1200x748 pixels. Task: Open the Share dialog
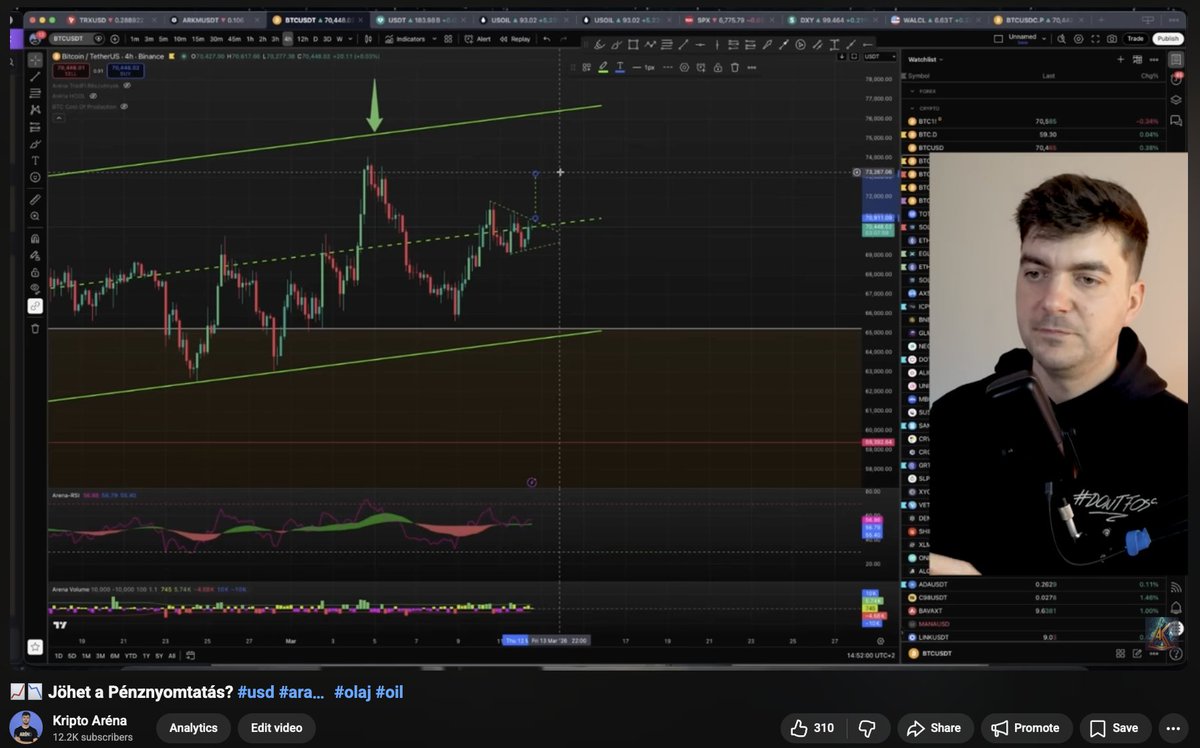pyautogui.click(x=935, y=728)
